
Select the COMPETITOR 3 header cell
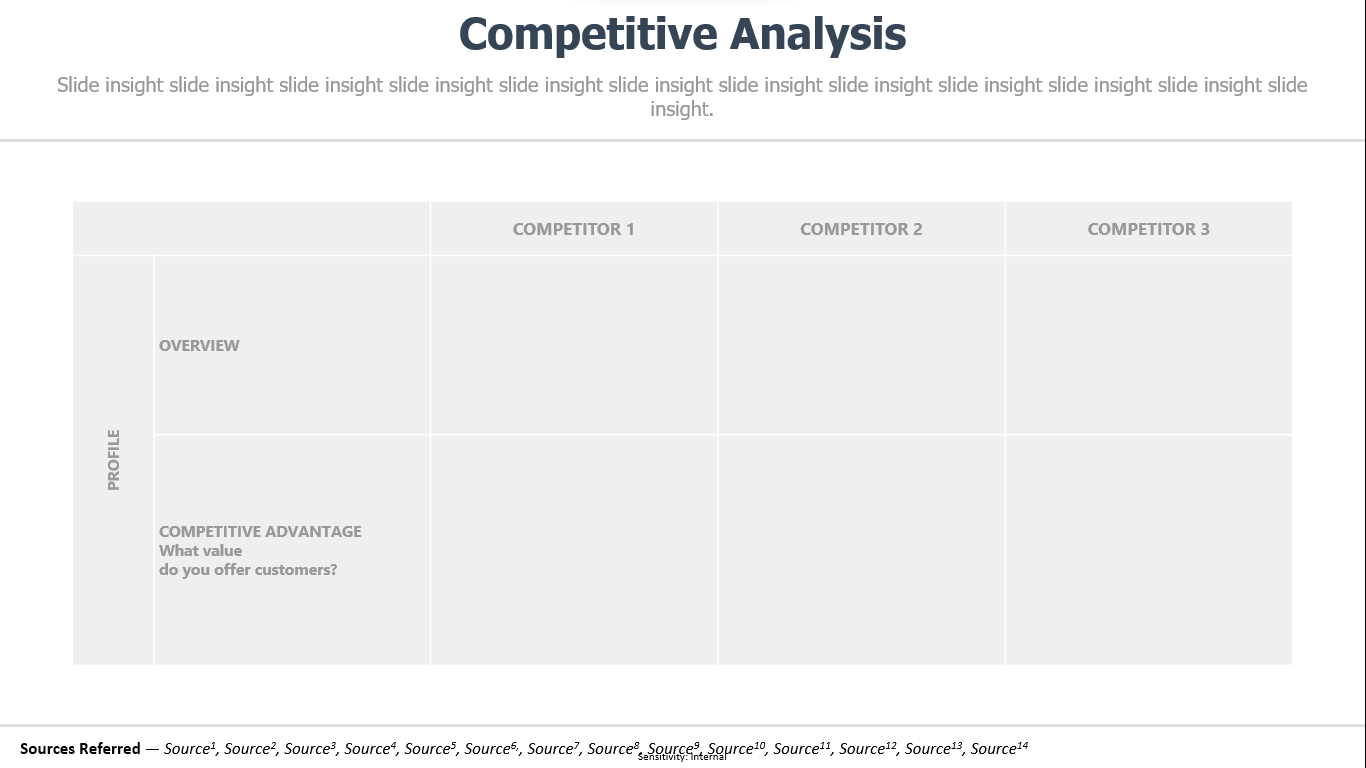click(1149, 229)
